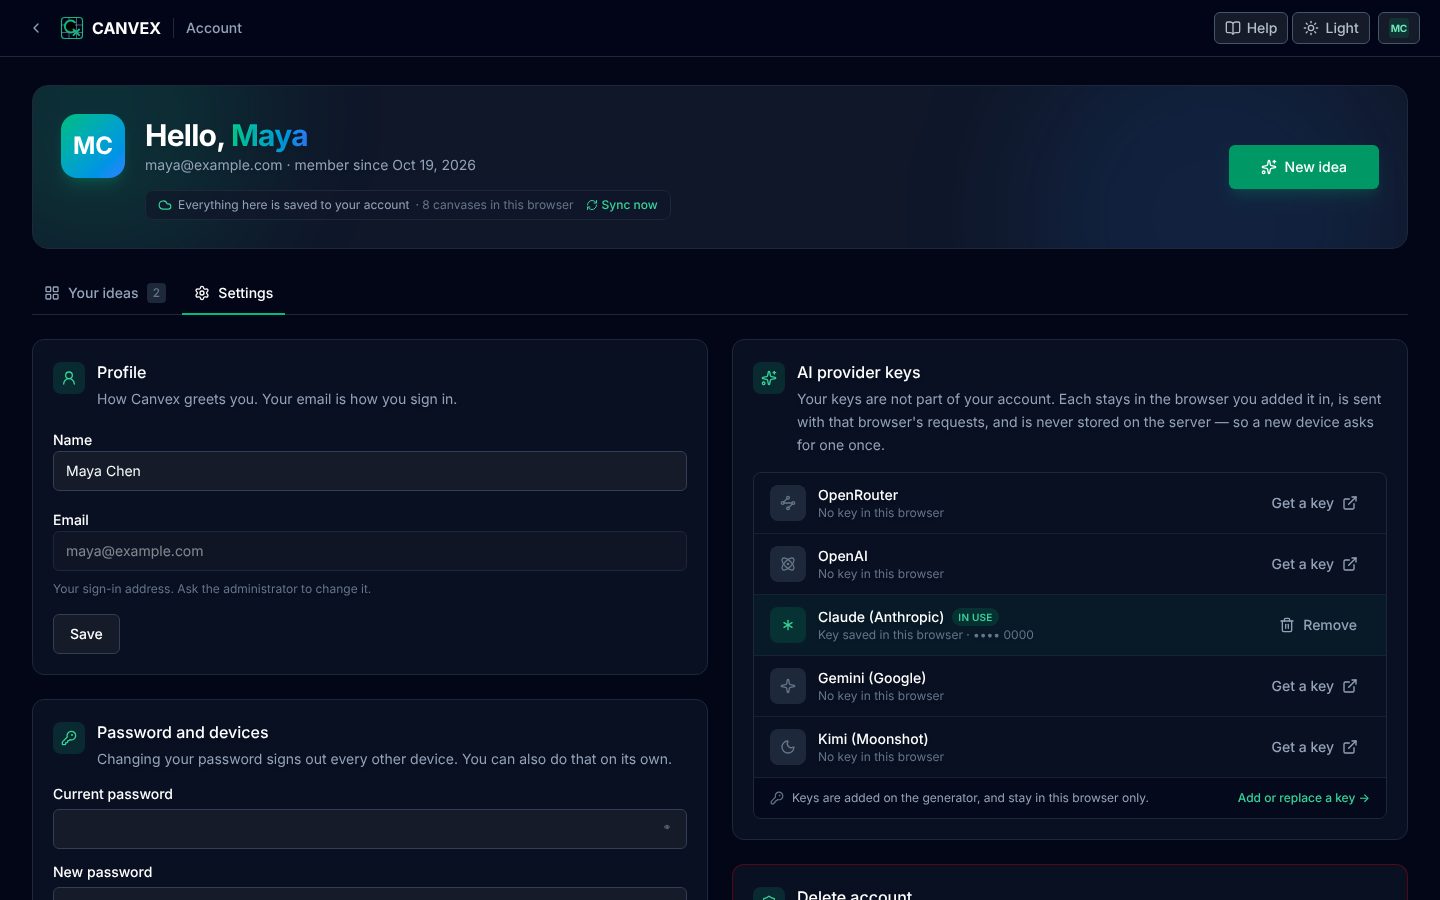Open Add or replace a key
Viewport: 1440px width, 900px height.
click(x=1303, y=798)
